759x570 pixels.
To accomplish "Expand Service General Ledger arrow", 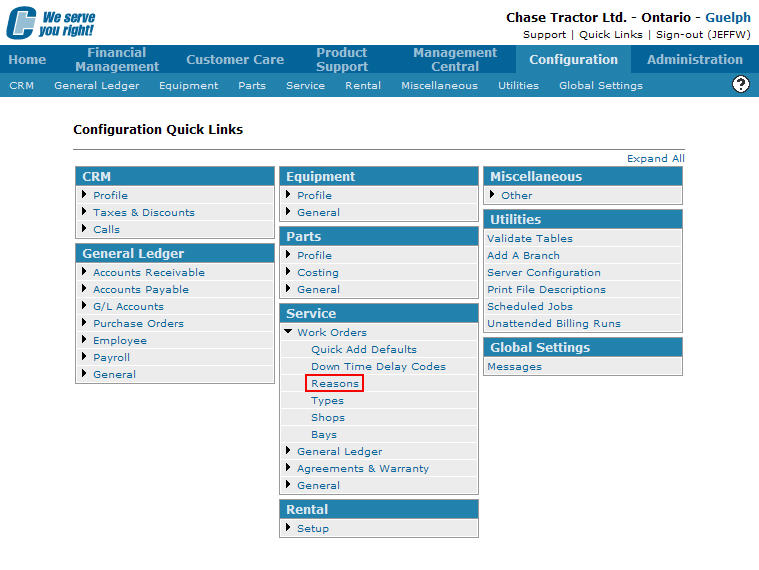I will tap(288, 450).
